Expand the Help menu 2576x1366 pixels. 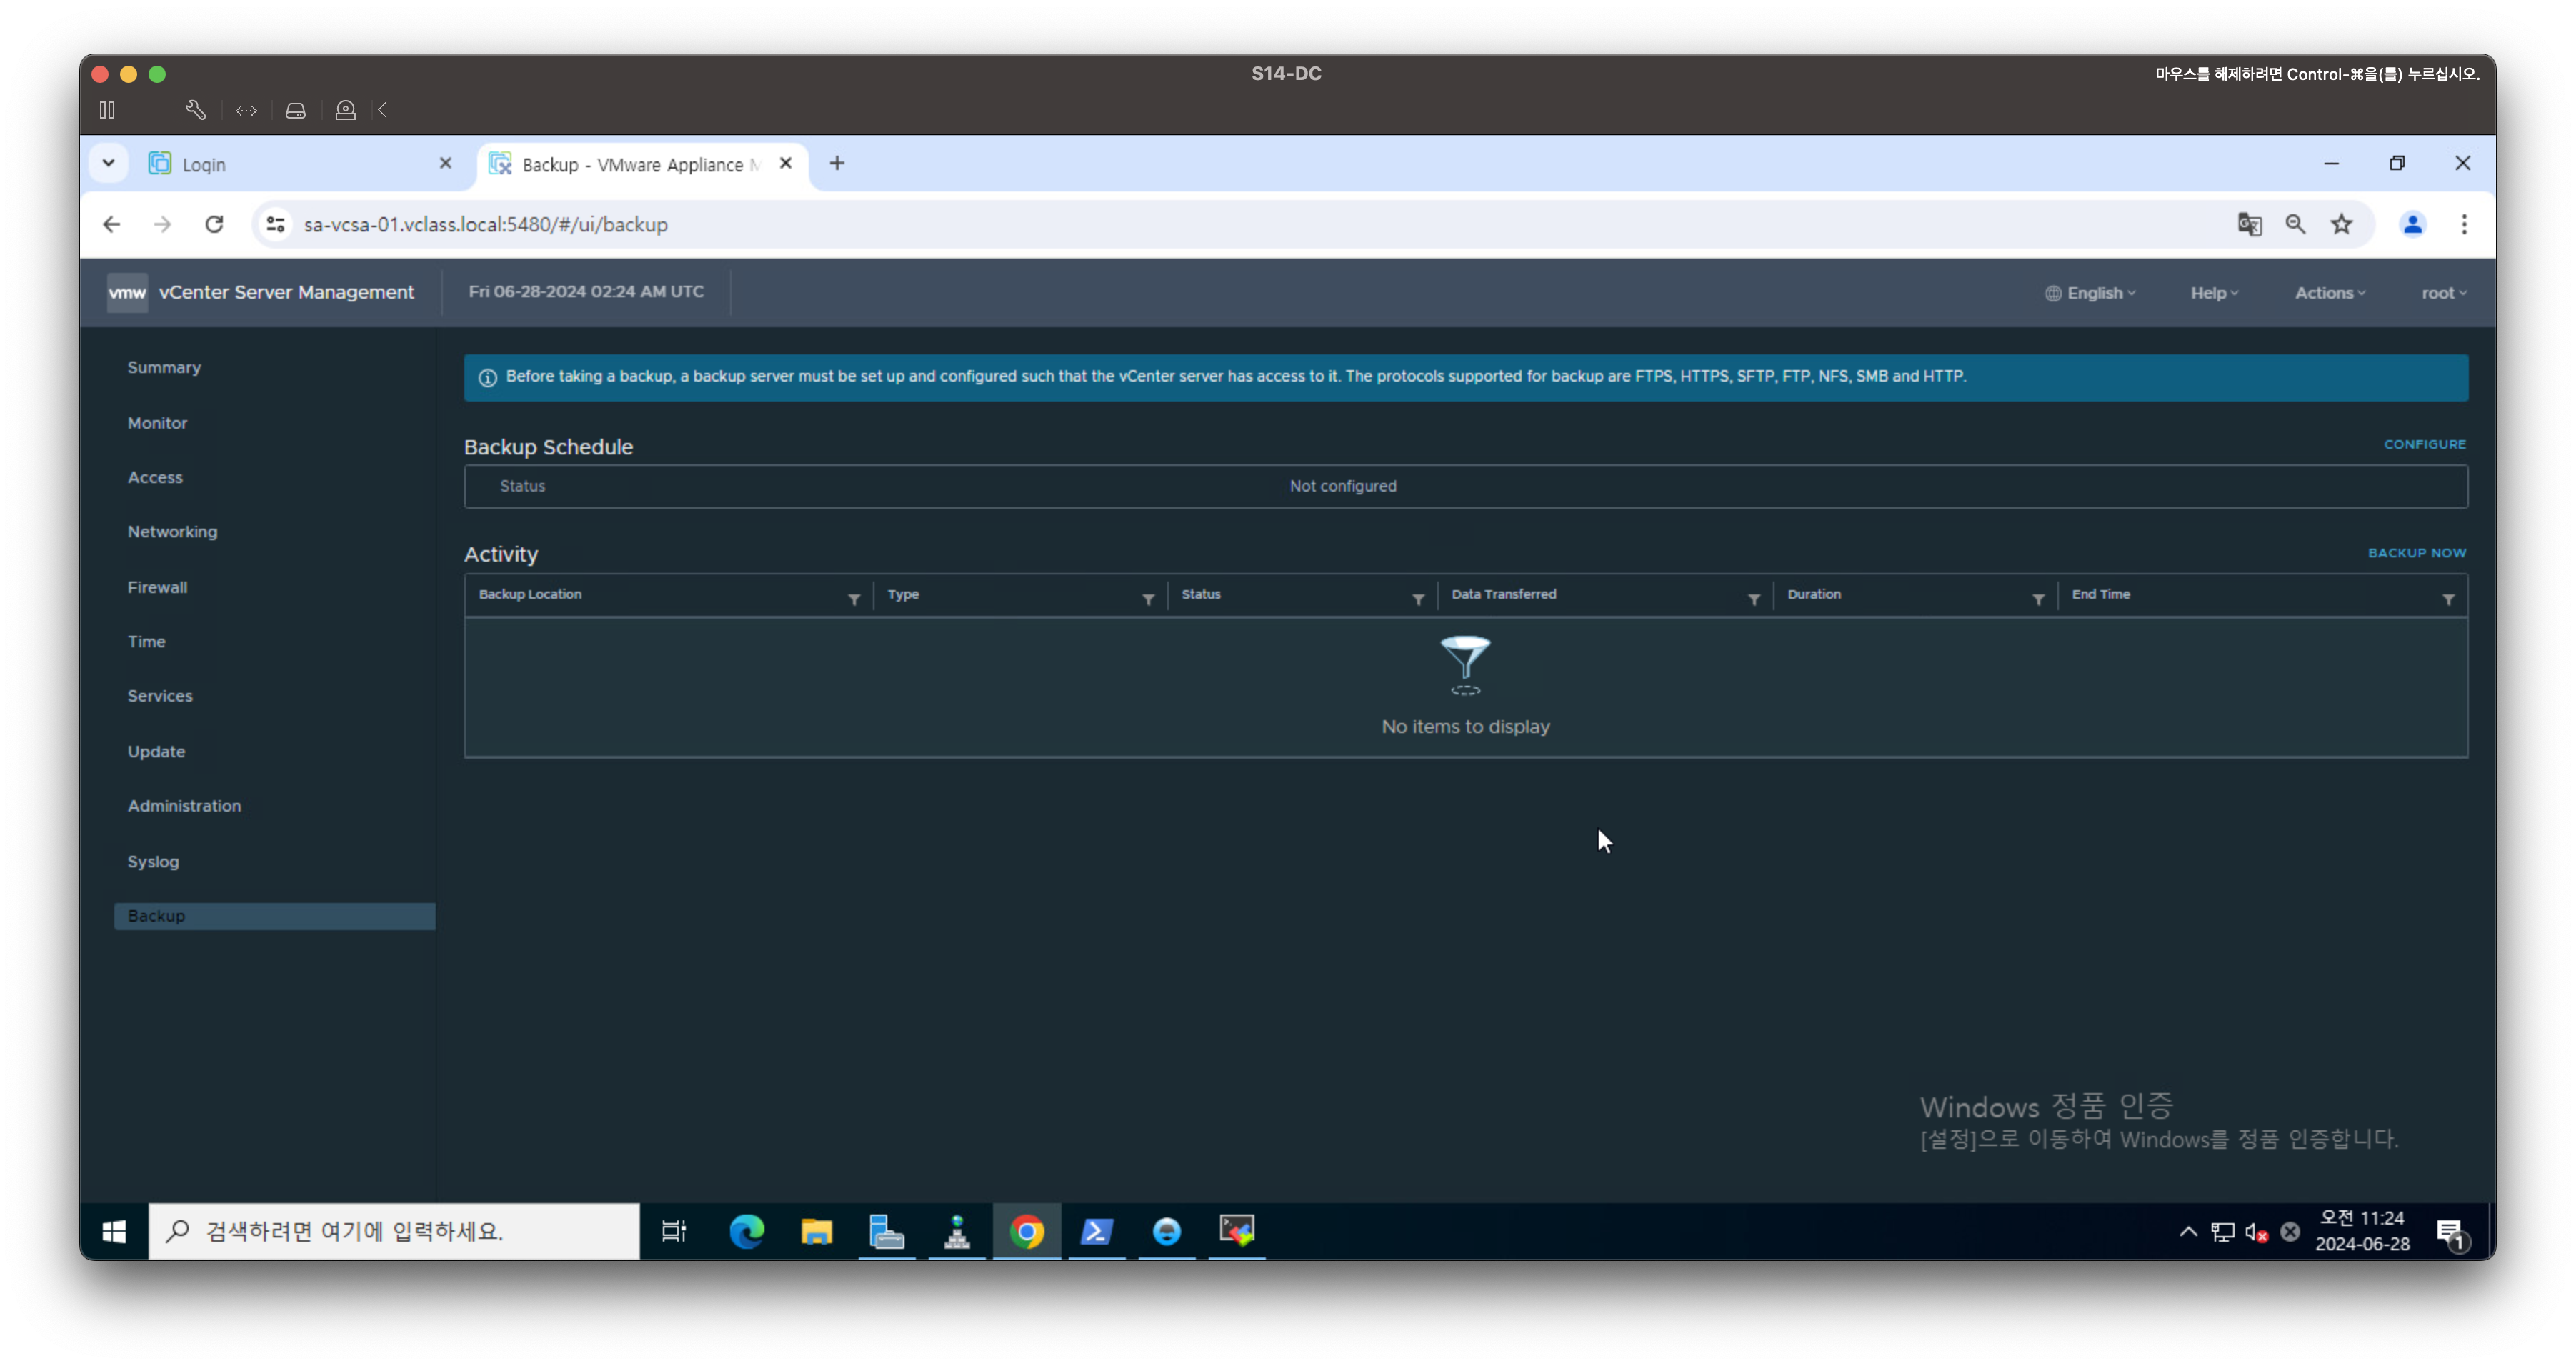tap(2213, 293)
